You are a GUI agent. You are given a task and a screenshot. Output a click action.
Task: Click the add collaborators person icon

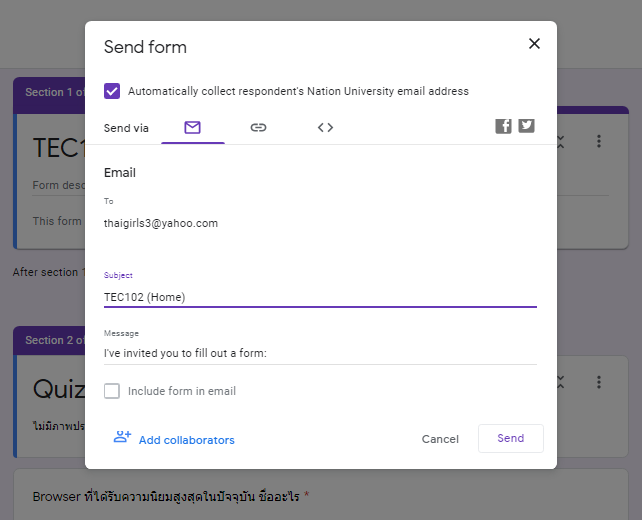pos(122,438)
